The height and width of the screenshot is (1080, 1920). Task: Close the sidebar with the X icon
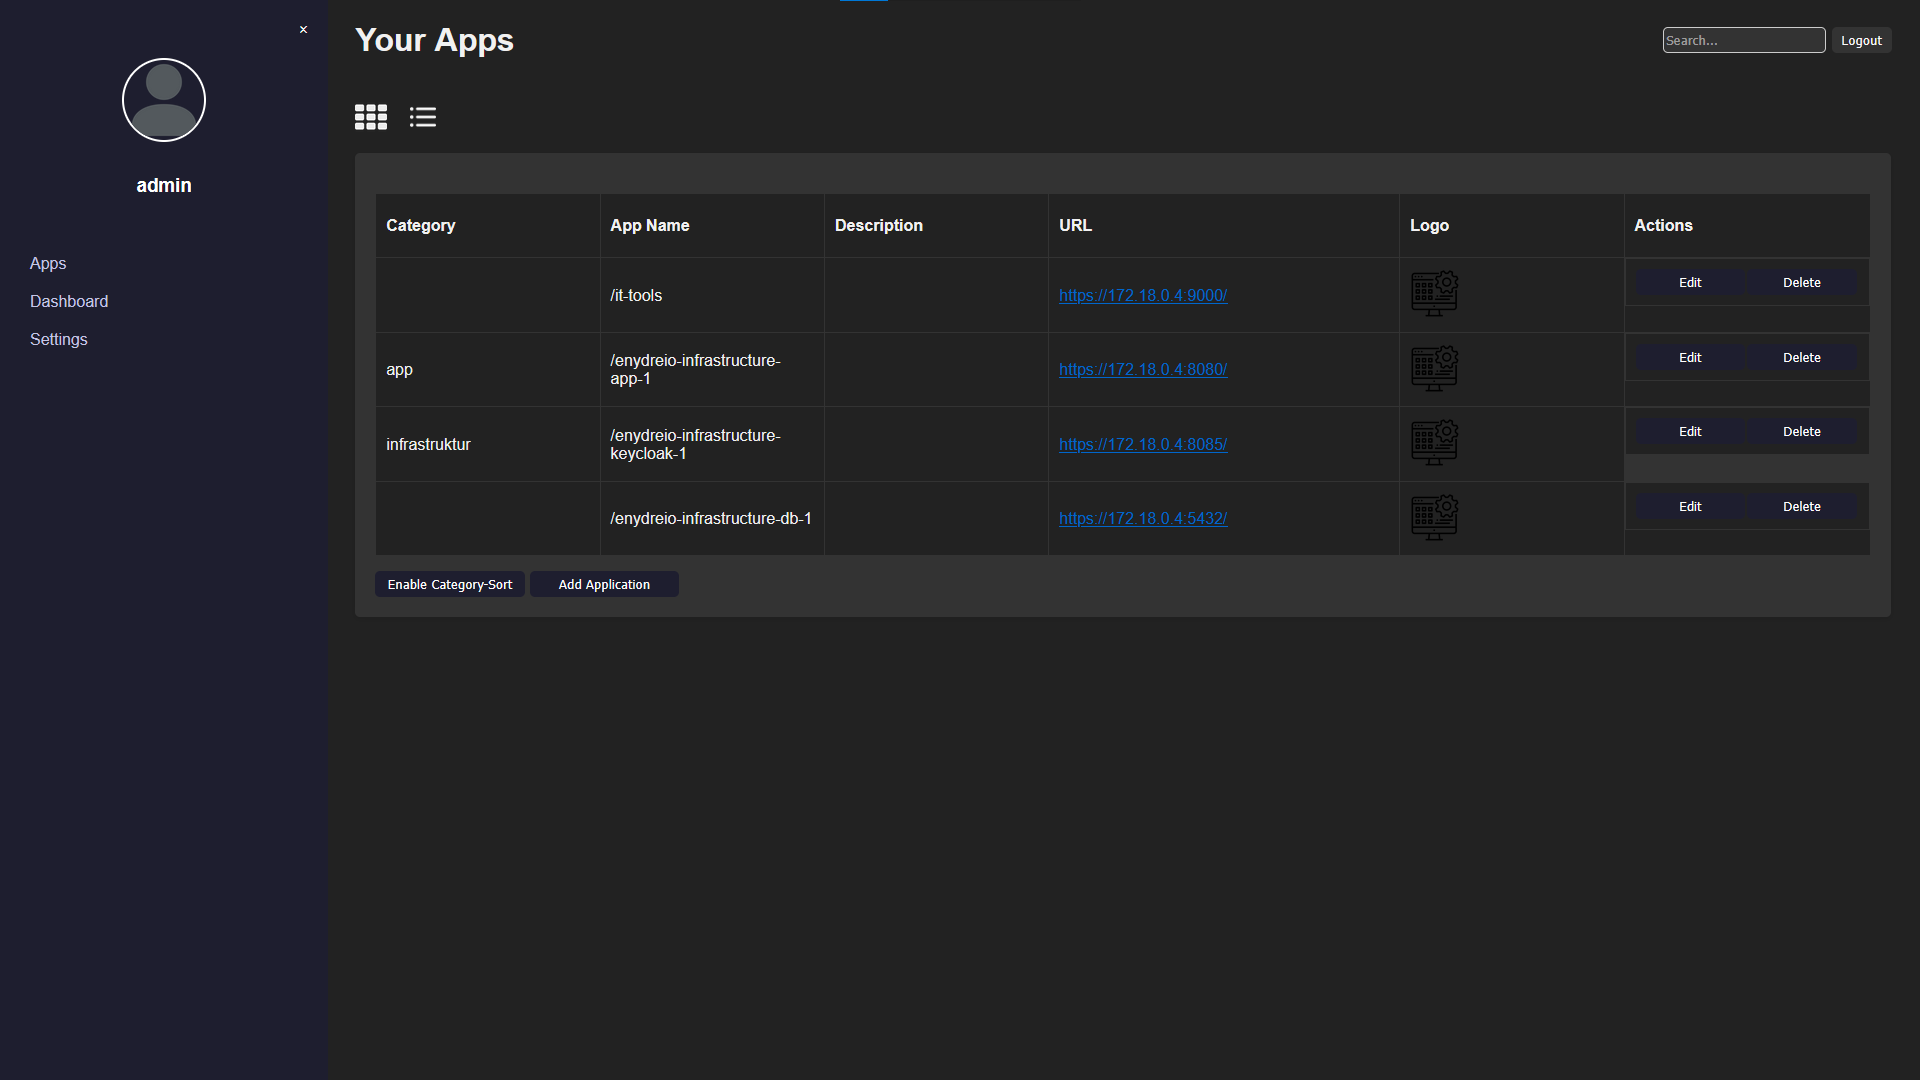pyautogui.click(x=303, y=30)
